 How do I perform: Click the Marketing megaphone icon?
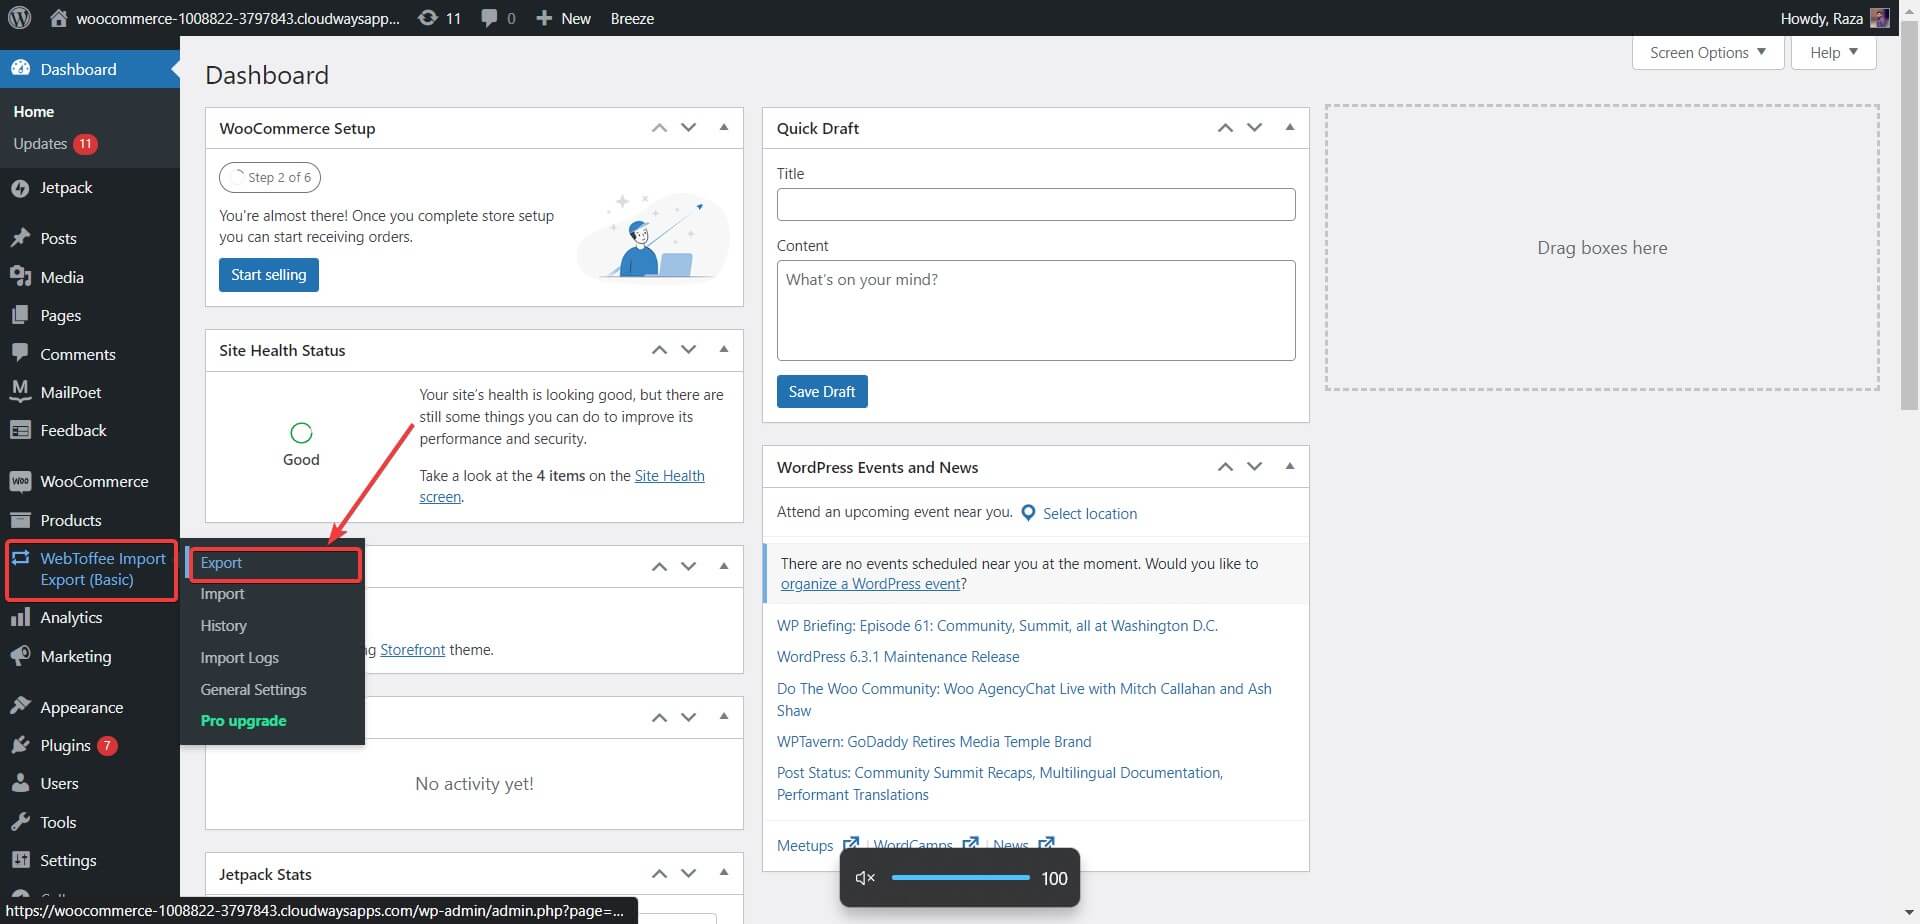click(x=20, y=656)
